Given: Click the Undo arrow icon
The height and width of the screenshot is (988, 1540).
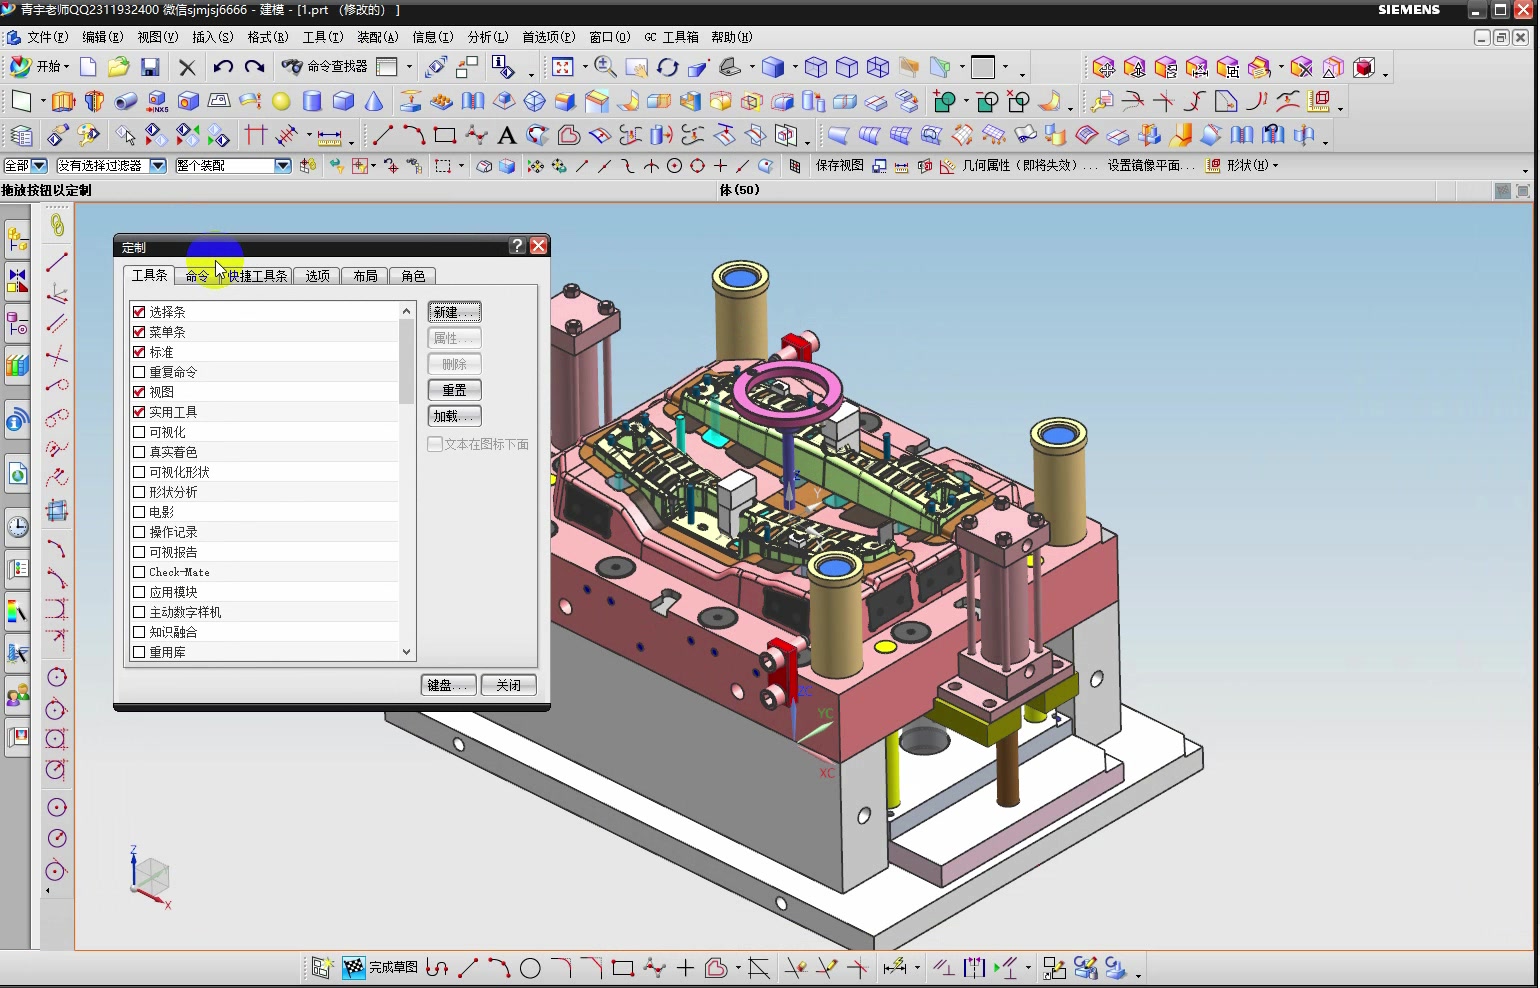Looking at the screenshot, I should coord(222,67).
